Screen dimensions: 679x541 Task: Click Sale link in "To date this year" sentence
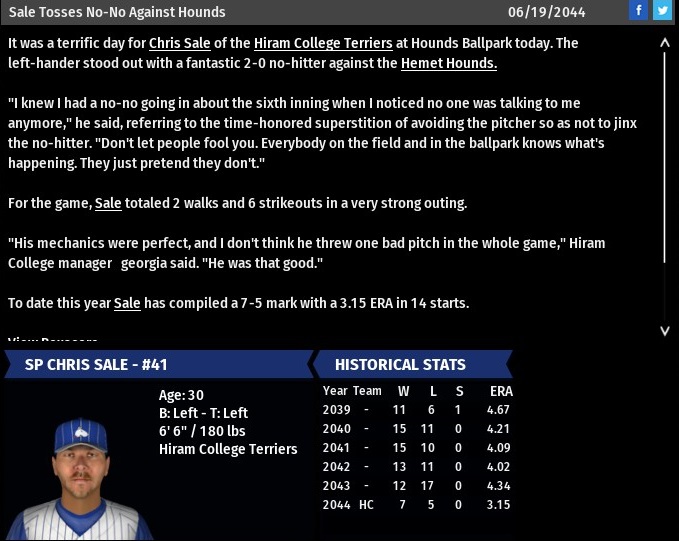pos(127,303)
